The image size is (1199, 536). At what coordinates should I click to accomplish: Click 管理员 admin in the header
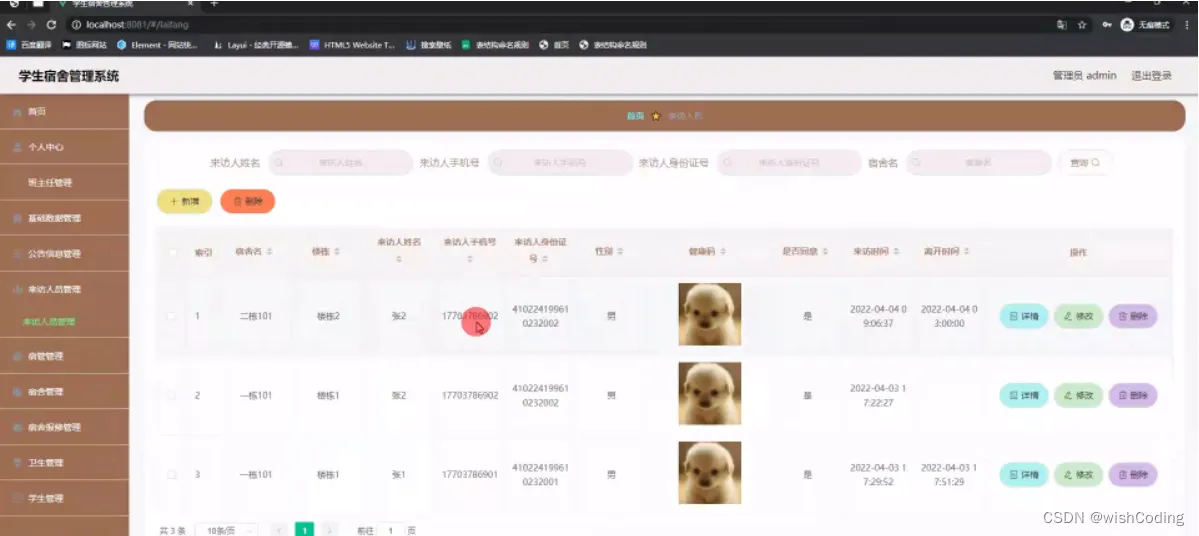tap(1084, 76)
